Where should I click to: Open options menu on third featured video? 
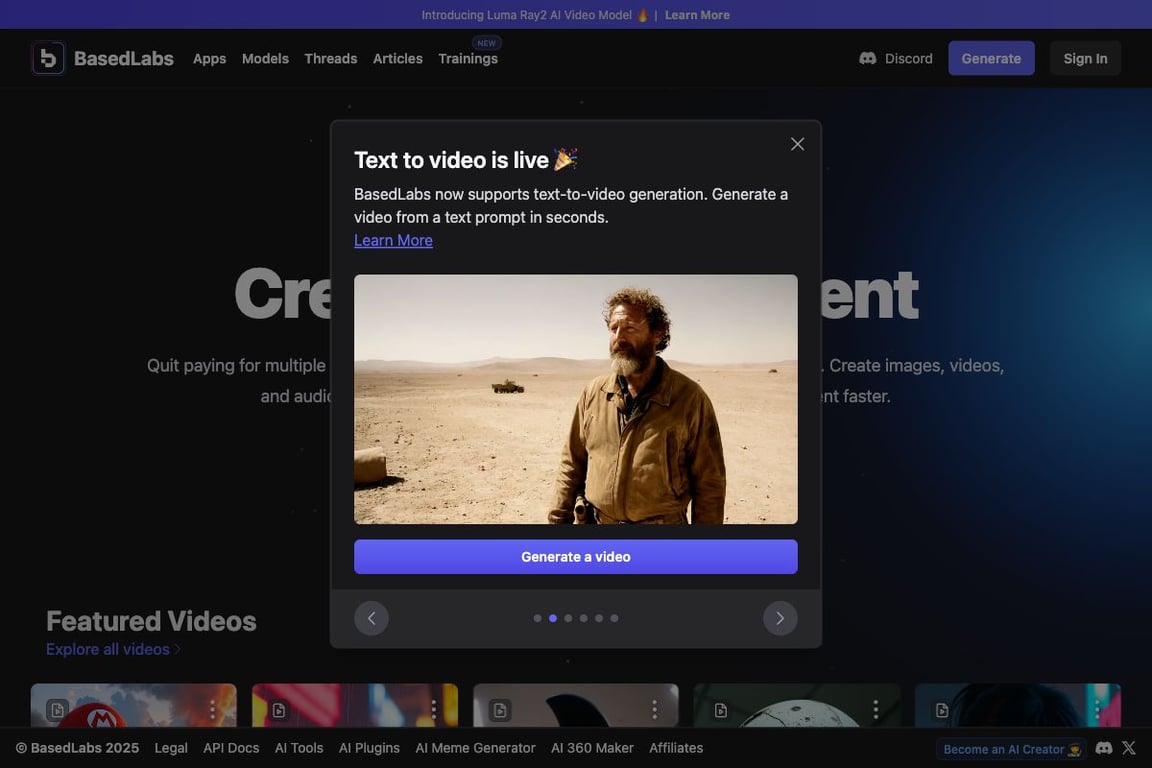[x=655, y=709]
